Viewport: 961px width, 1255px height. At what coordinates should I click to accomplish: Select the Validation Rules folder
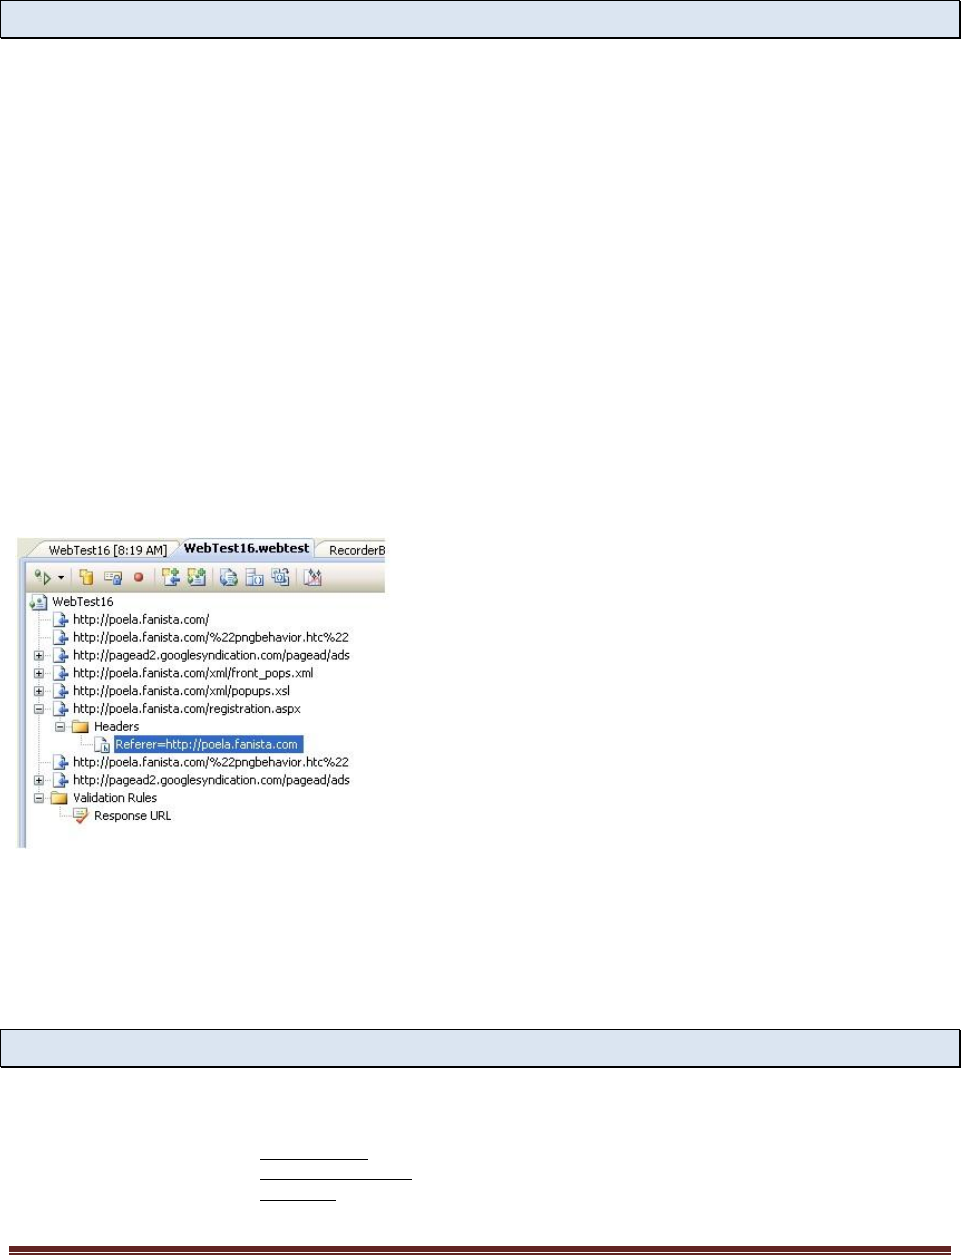pyautogui.click(x=114, y=798)
